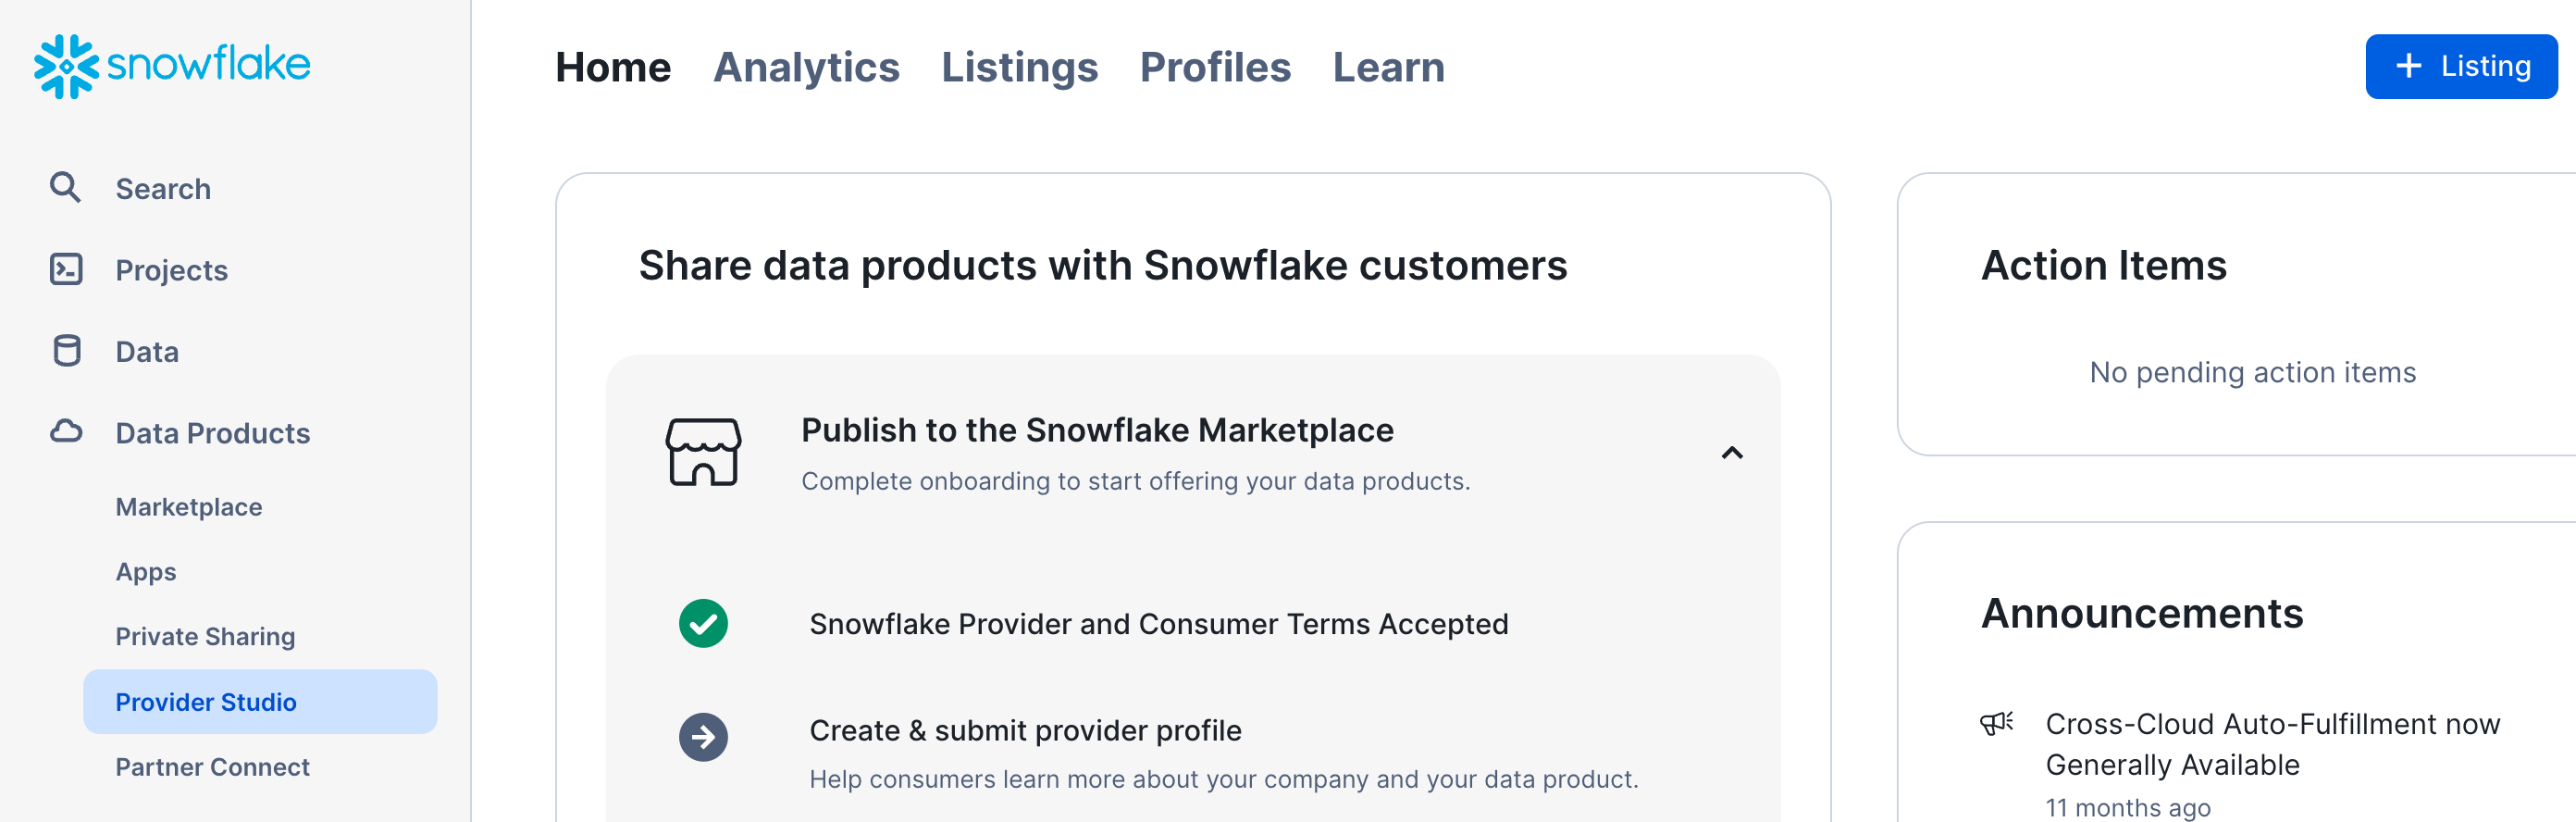Open Partner Connect in the sidebar
Image resolution: width=2576 pixels, height=822 pixels.
(x=212, y=767)
